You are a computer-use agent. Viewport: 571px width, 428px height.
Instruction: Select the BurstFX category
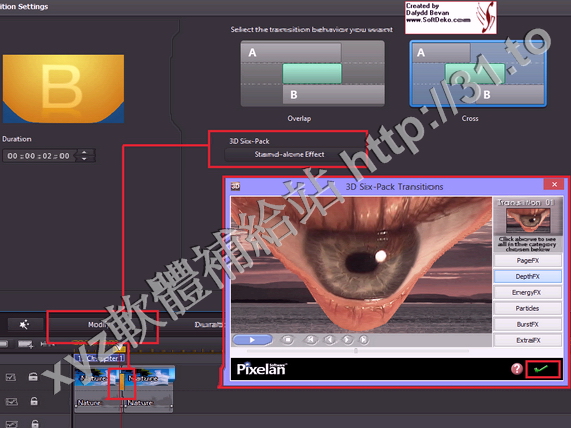coord(527,324)
